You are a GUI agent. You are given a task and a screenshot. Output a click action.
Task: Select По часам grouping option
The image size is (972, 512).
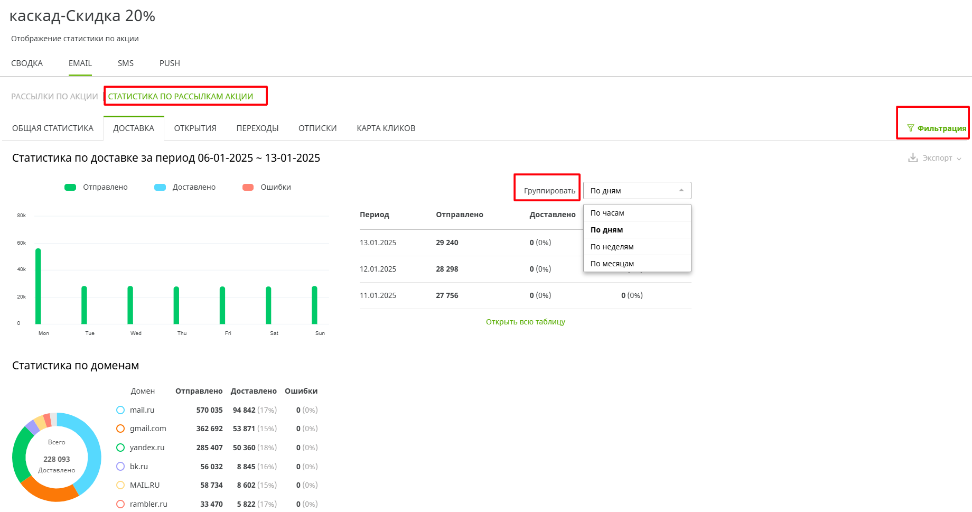click(608, 212)
